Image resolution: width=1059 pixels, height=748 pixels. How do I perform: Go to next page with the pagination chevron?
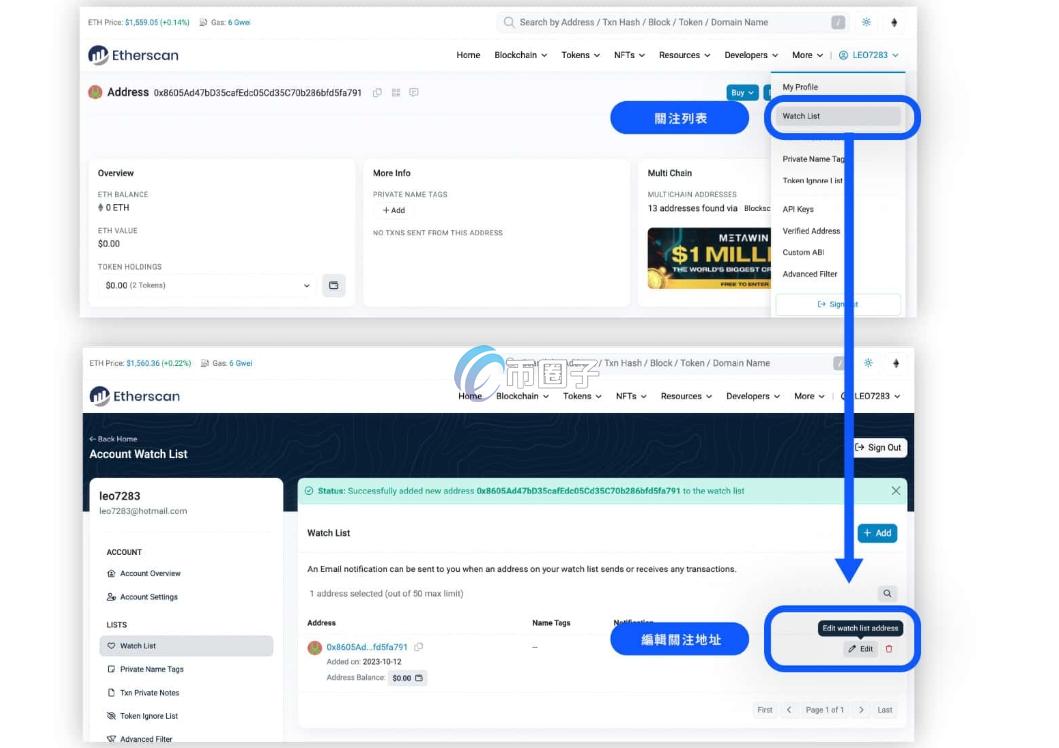(861, 710)
